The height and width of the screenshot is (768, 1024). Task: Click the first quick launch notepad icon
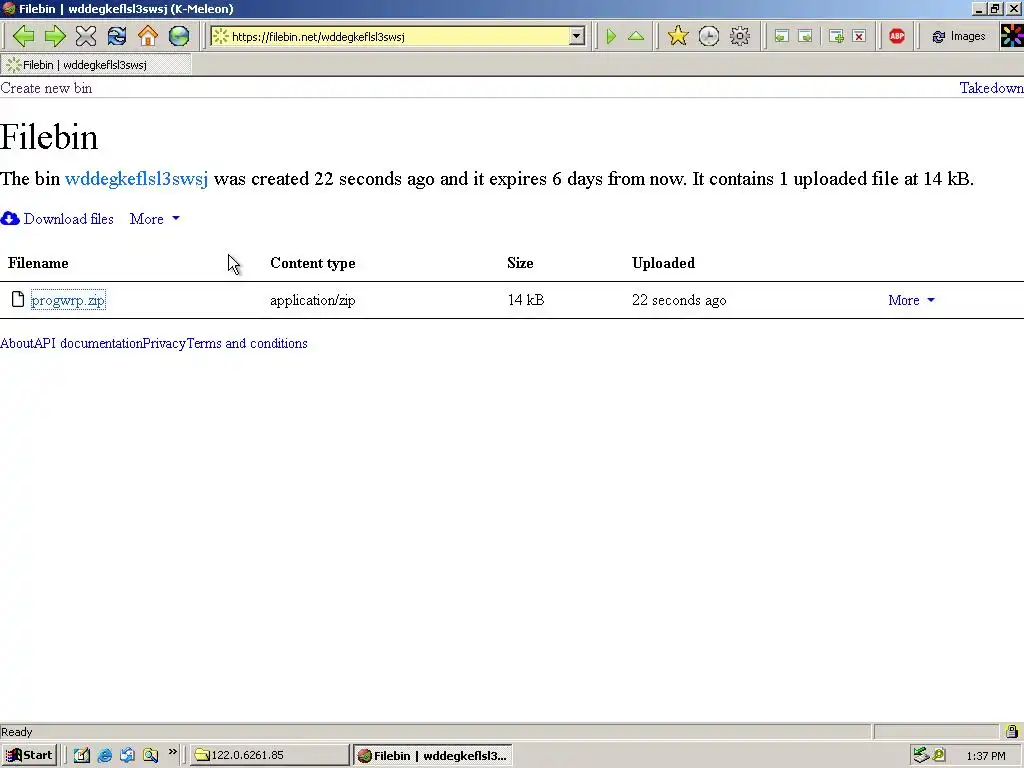click(x=81, y=756)
